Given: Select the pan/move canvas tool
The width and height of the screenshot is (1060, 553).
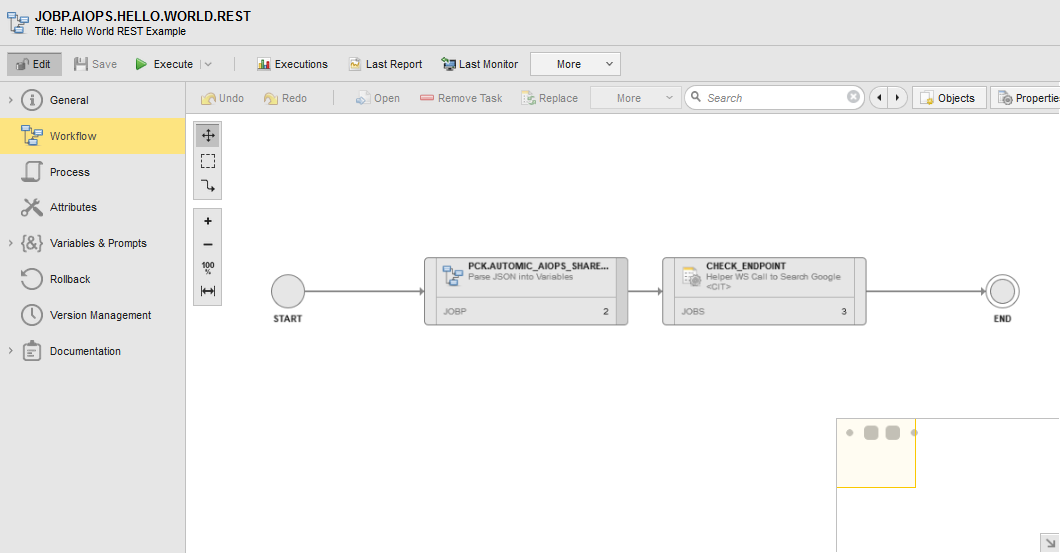Looking at the screenshot, I should [208, 135].
